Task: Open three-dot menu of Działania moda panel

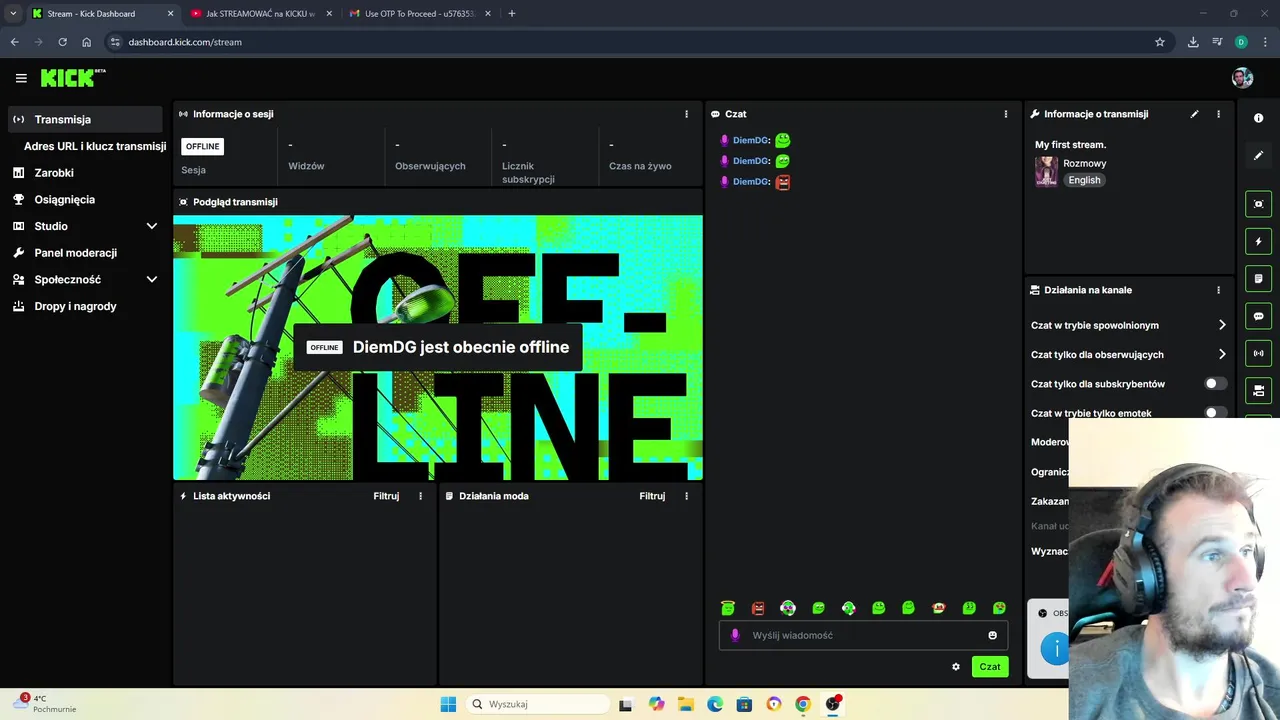Action: [x=686, y=496]
